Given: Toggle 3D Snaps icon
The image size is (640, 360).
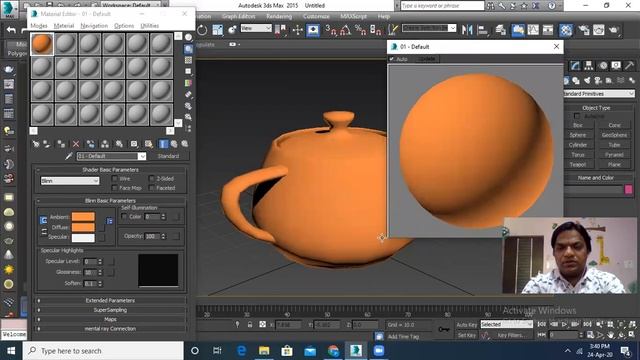Looking at the screenshot, I should pyautogui.click(x=330, y=30).
